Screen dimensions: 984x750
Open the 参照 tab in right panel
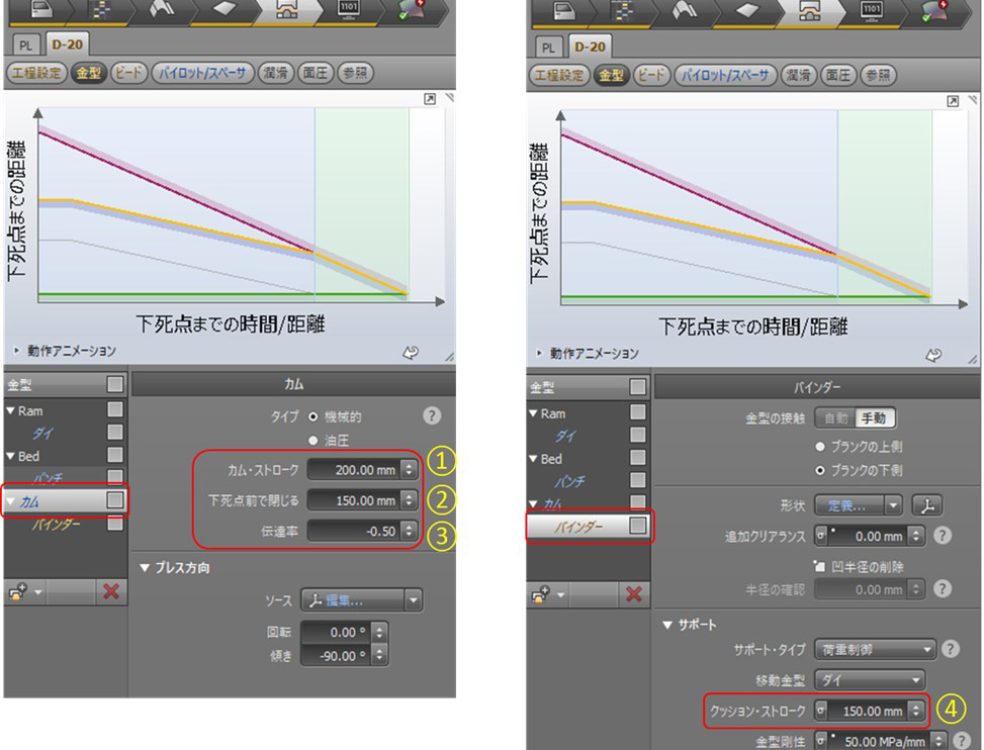pos(877,75)
